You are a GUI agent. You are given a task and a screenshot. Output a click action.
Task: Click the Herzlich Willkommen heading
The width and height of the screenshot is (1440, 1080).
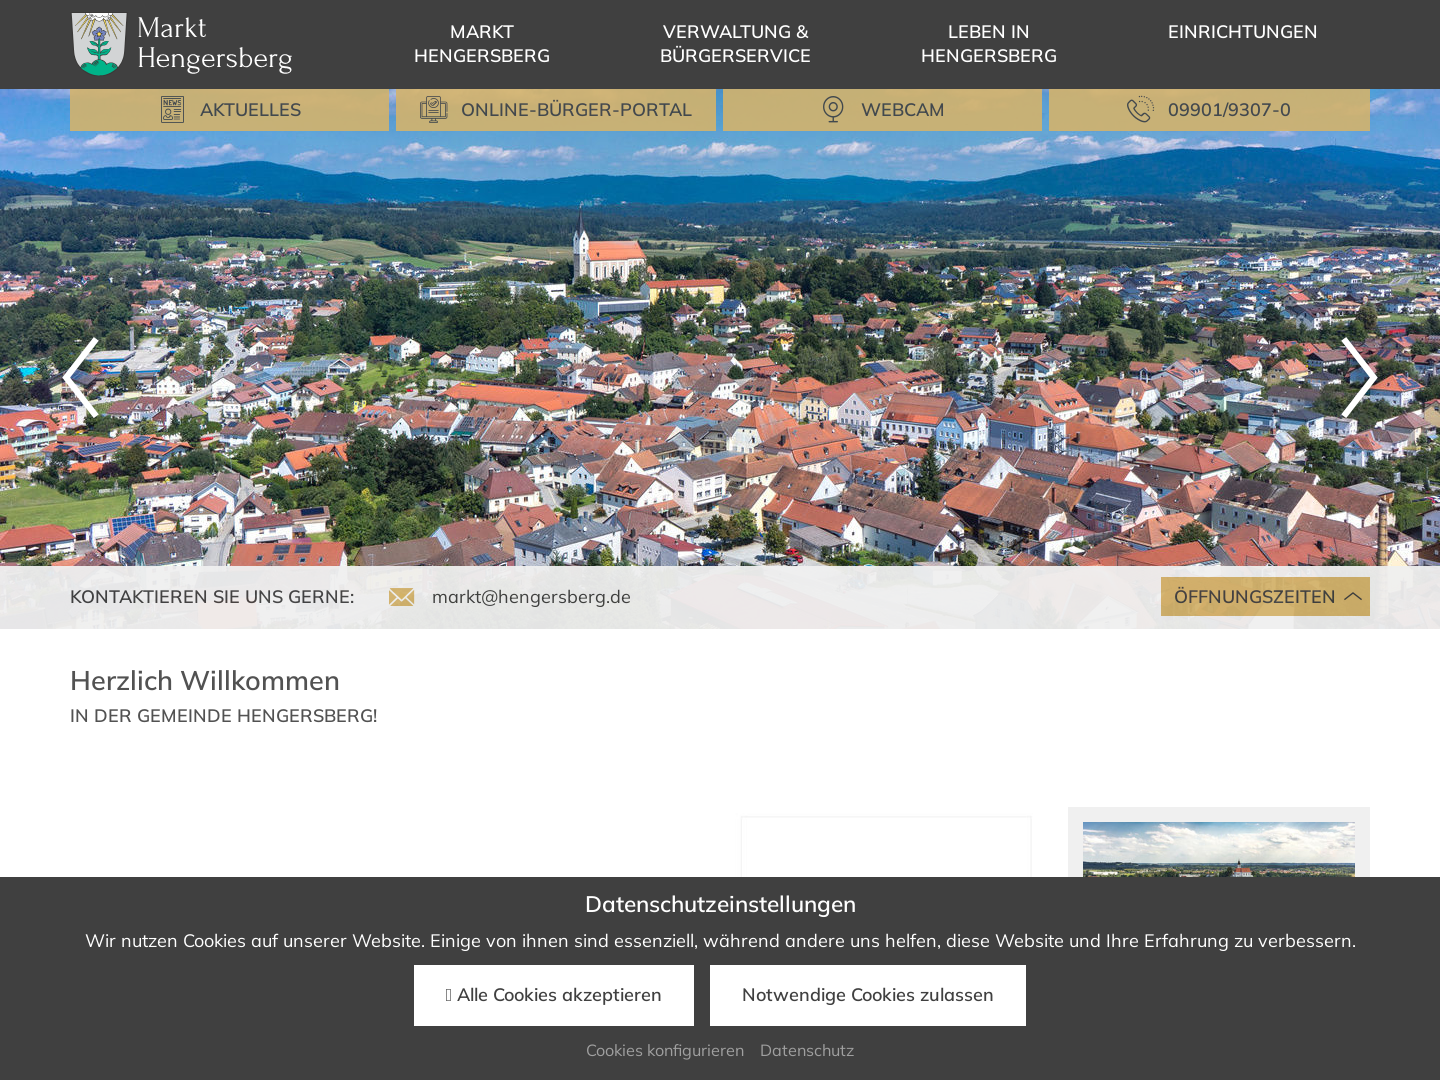click(205, 681)
